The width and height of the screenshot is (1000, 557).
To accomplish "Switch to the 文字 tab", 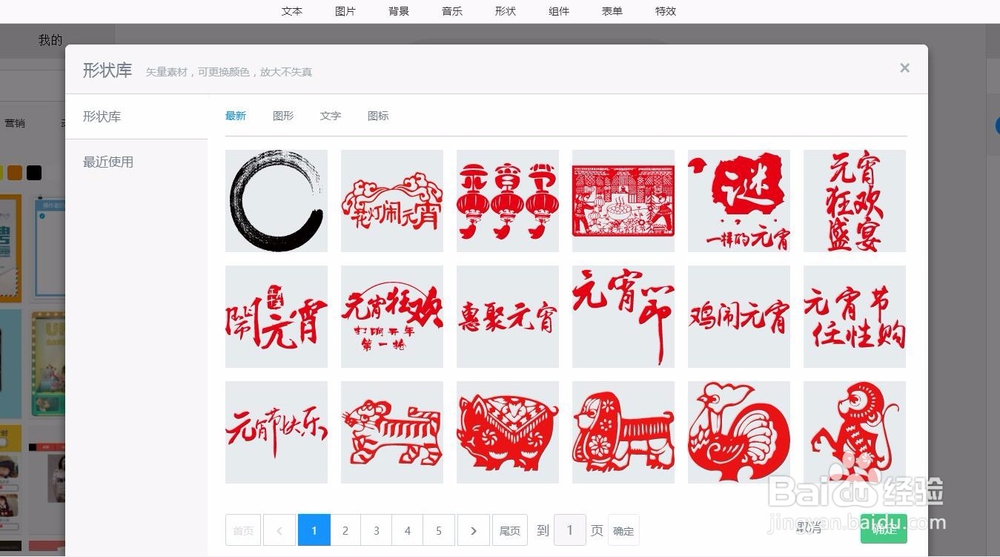I will [330, 115].
